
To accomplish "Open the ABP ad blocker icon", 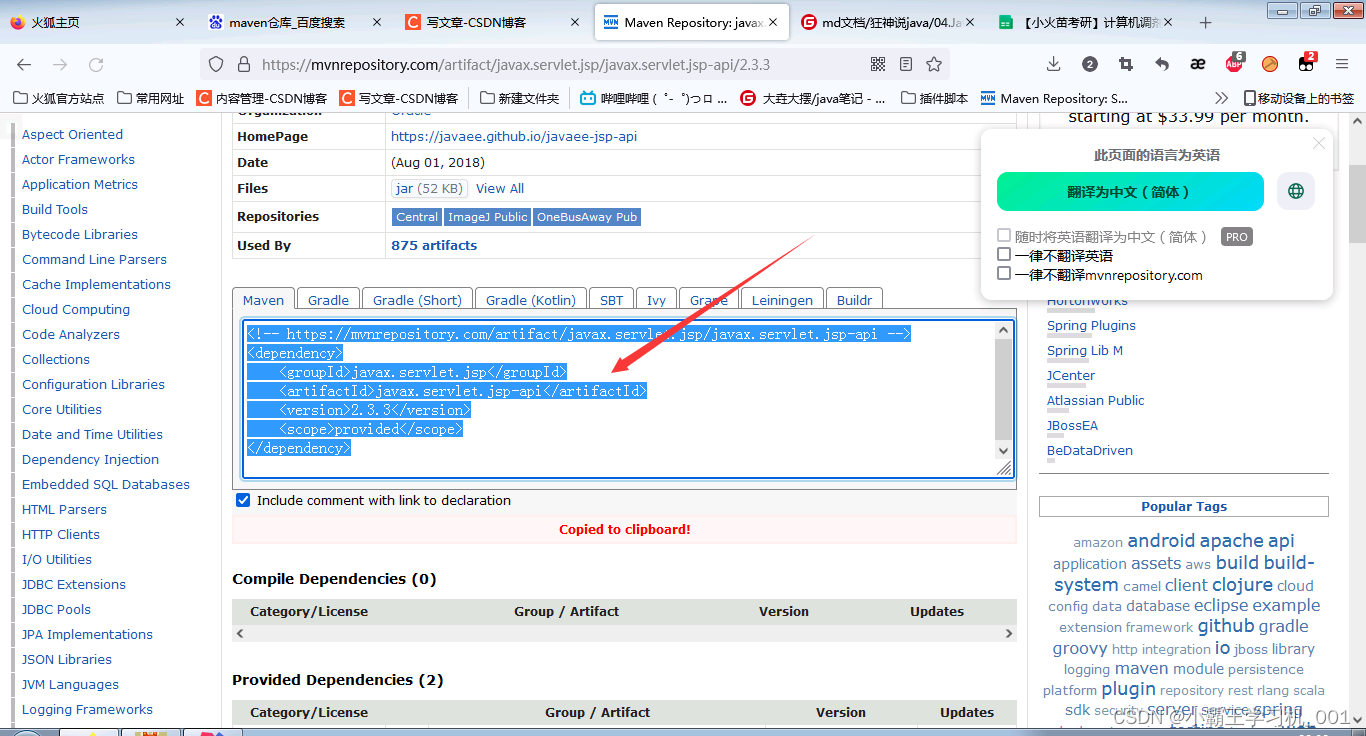I will click(1234, 64).
